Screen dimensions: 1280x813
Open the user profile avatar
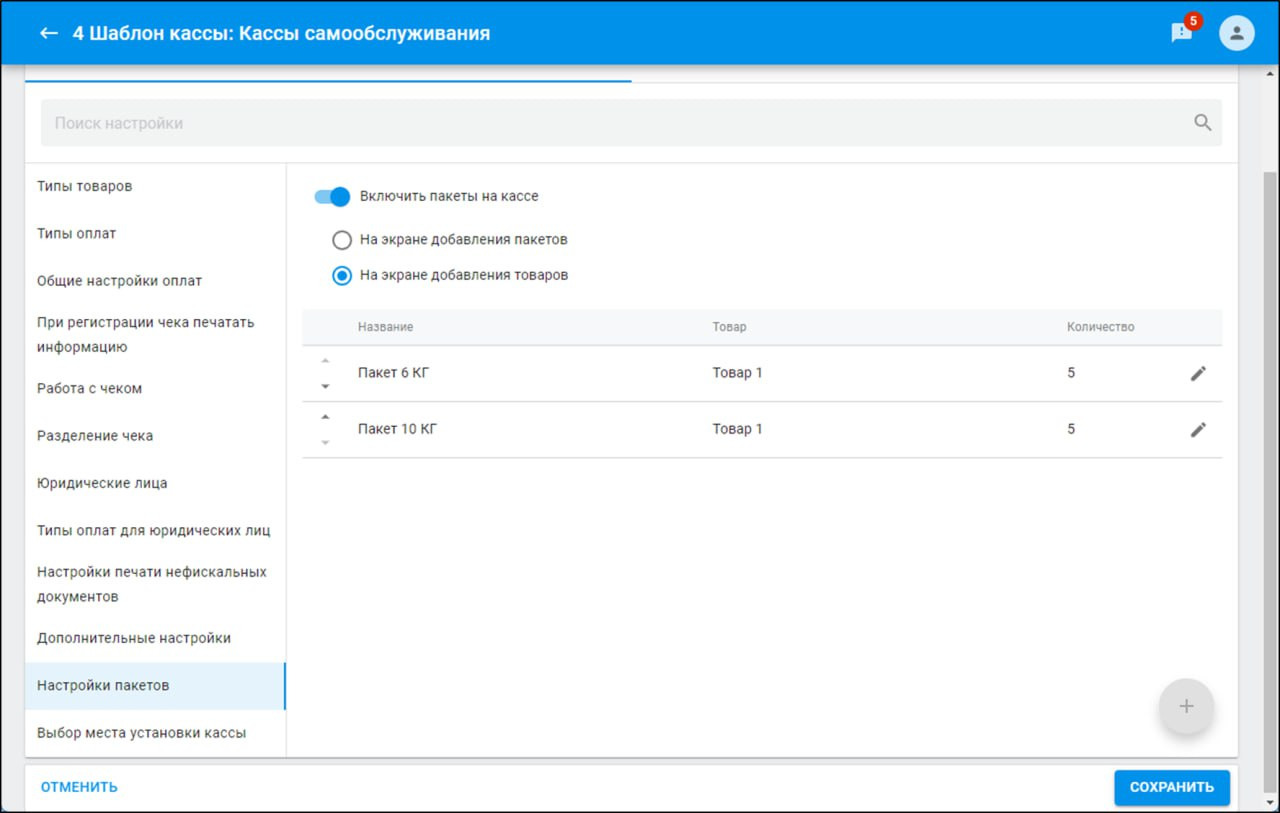[1236, 33]
